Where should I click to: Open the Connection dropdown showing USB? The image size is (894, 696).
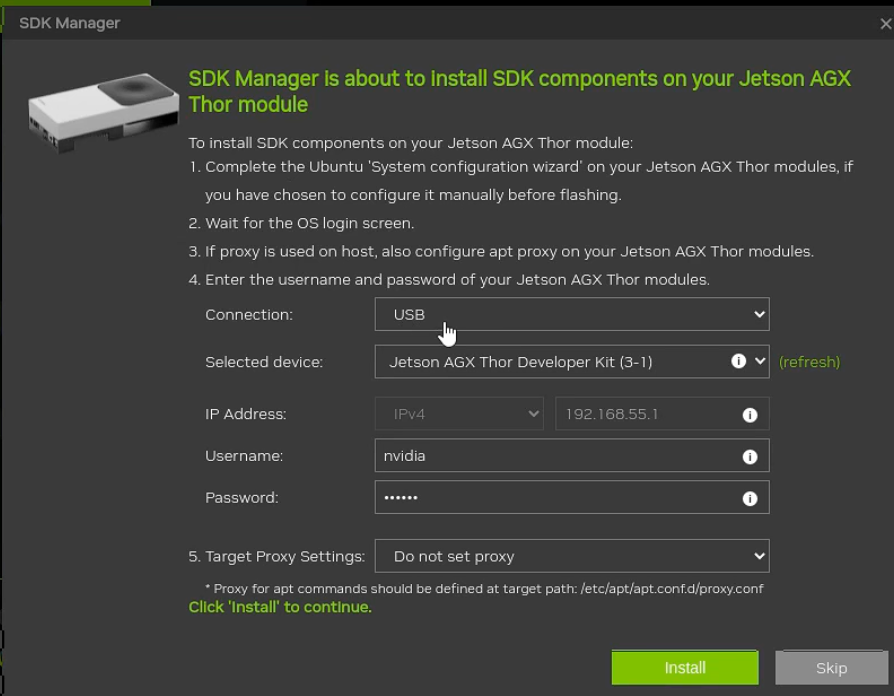(x=572, y=314)
